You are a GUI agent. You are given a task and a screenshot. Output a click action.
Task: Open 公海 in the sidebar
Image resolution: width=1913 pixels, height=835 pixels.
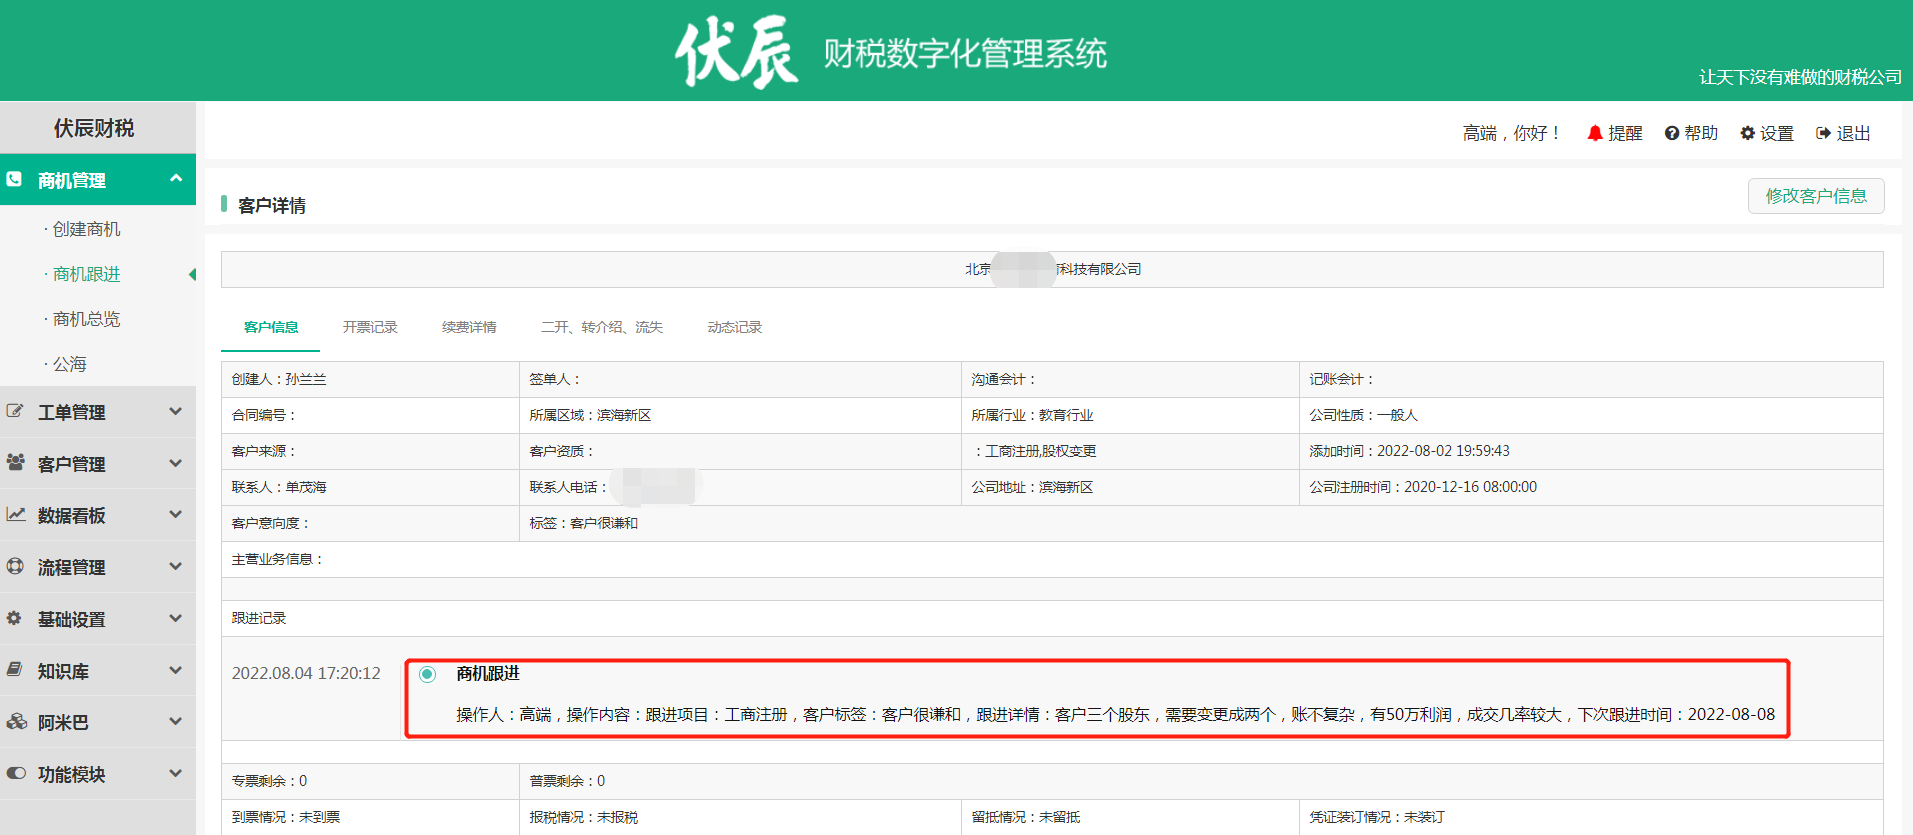pos(69,364)
